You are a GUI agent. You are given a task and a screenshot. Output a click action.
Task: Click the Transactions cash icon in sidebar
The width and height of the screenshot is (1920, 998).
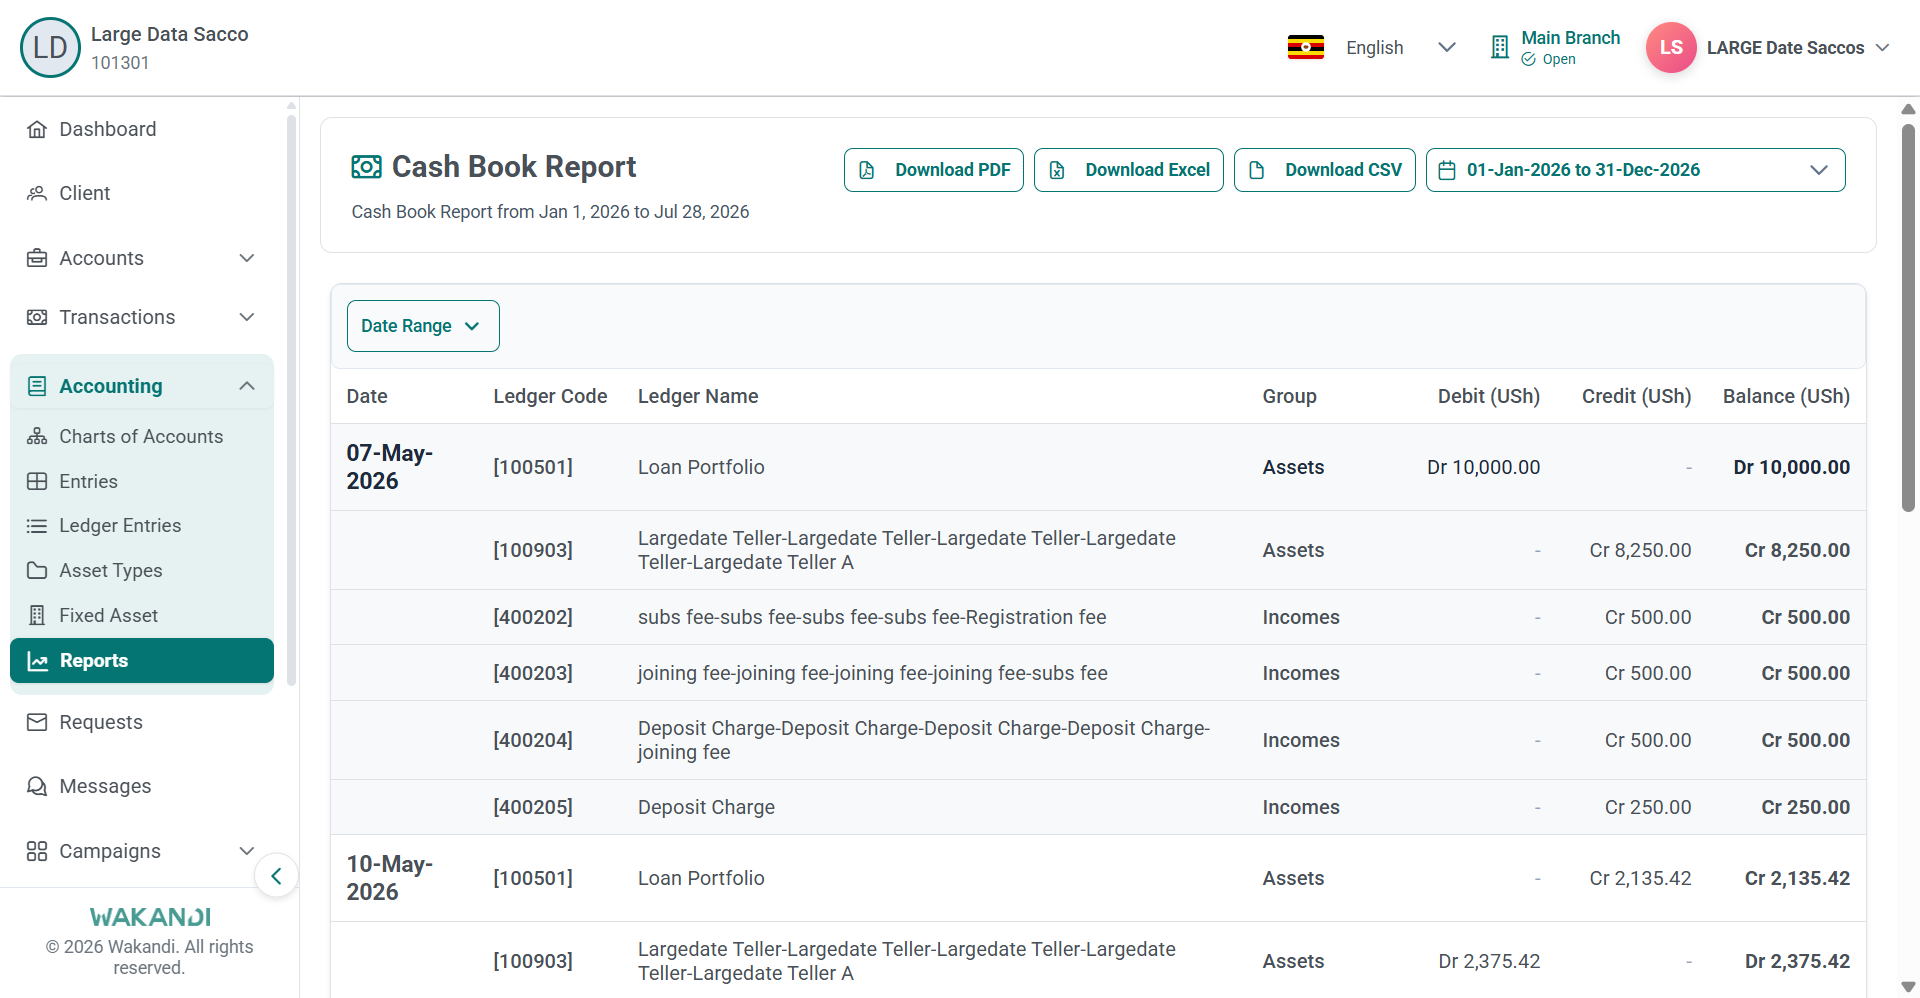(x=37, y=317)
